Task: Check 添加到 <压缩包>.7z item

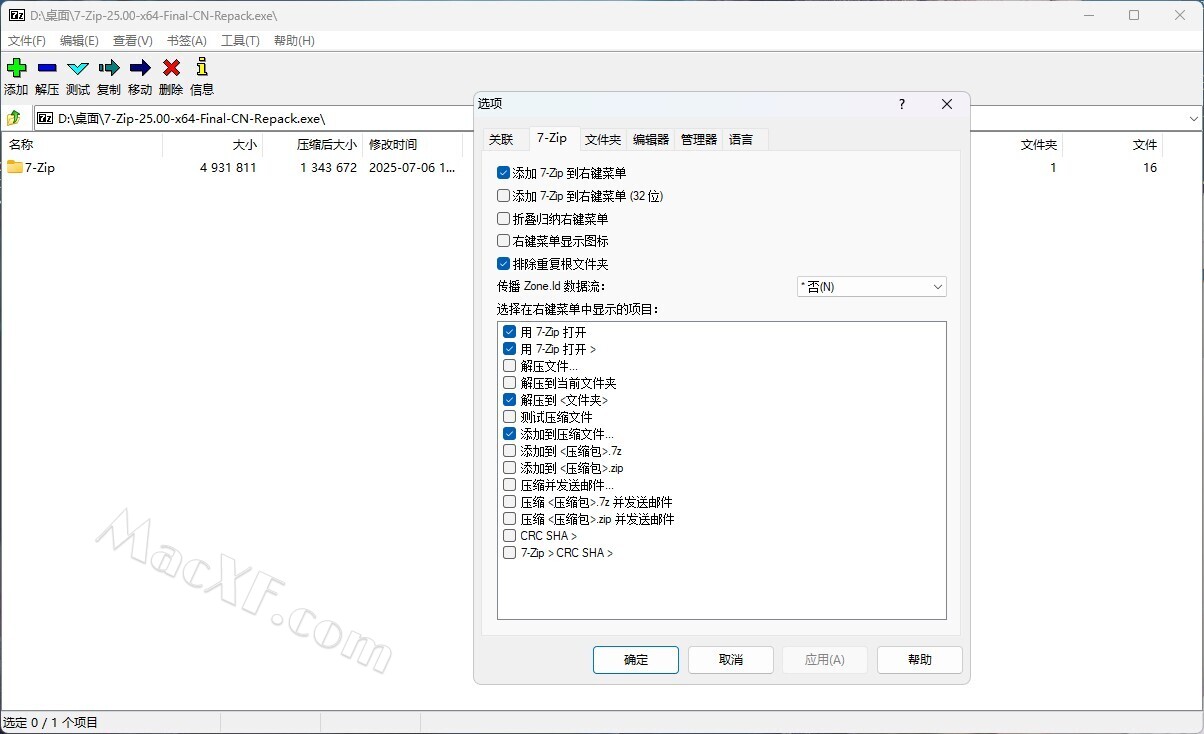Action: [x=510, y=451]
